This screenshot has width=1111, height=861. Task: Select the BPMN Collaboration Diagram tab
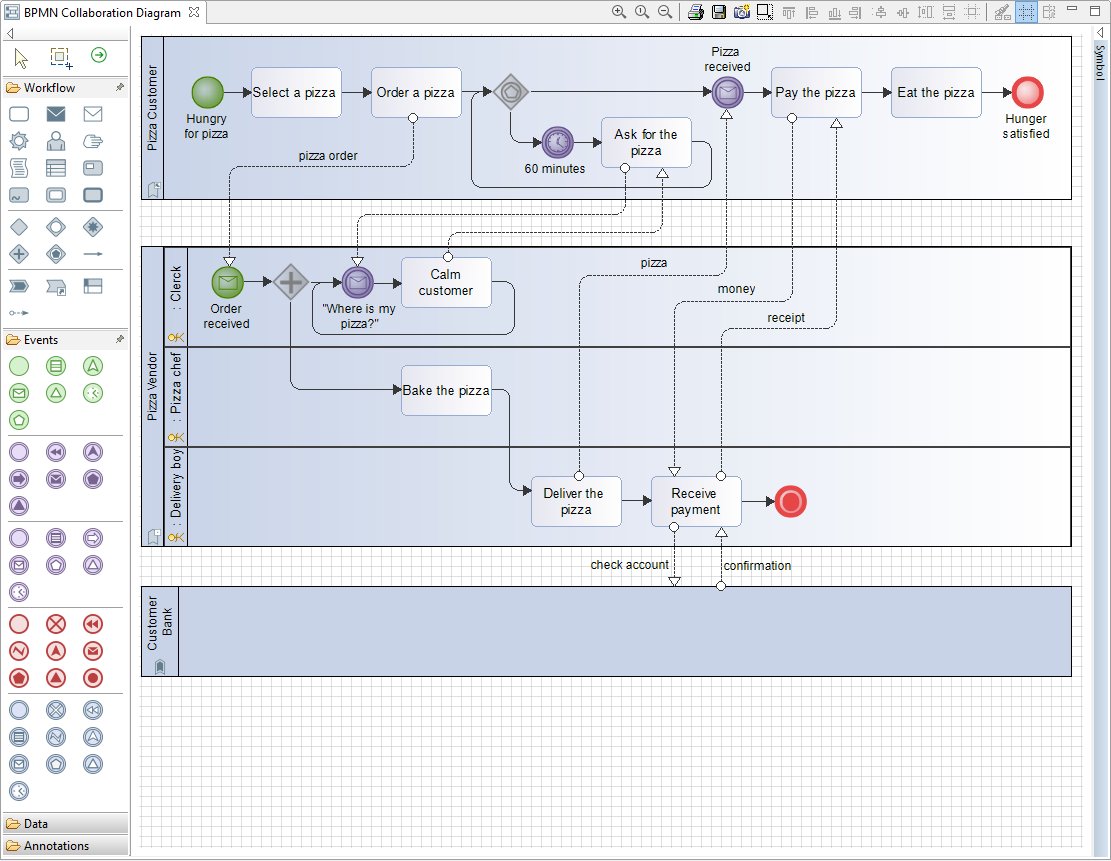pyautogui.click(x=102, y=12)
